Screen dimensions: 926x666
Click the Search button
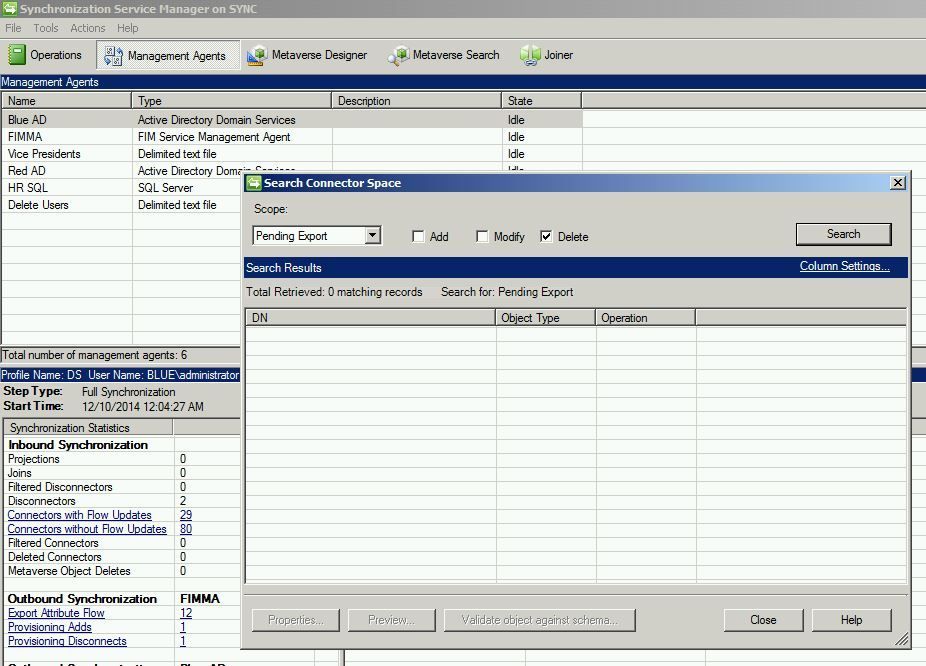click(x=843, y=234)
